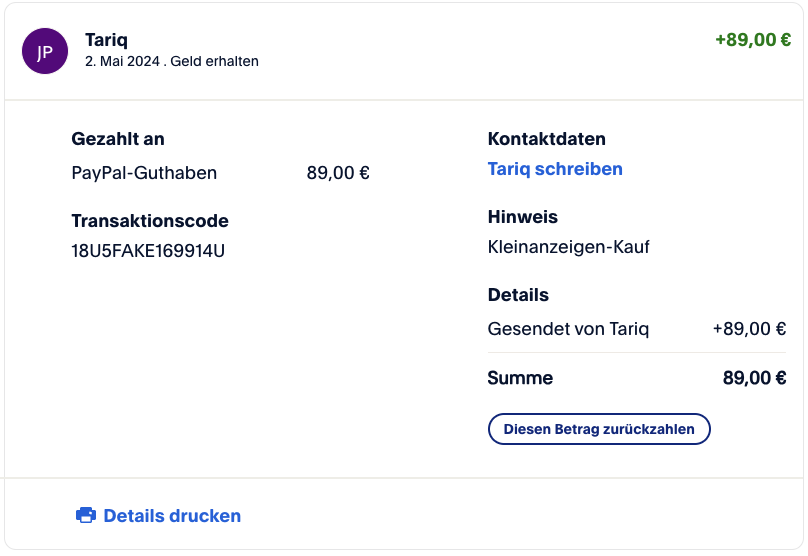Click the Tariq name in the header
Viewport: 808px width, 556px height.
106,40
